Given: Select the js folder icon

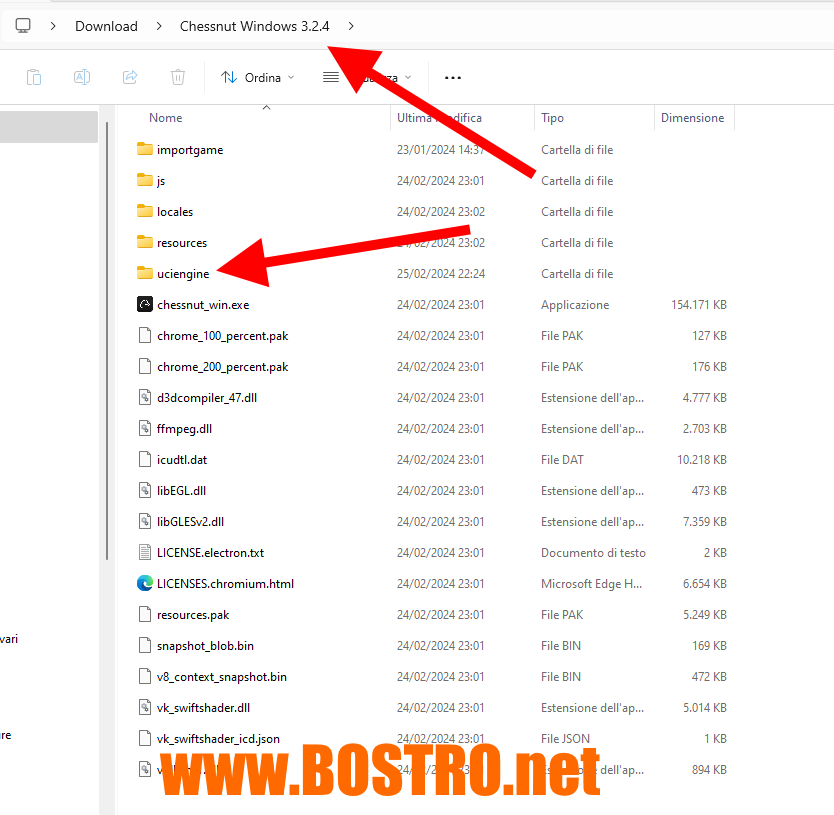Looking at the screenshot, I should pyautogui.click(x=145, y=180).
